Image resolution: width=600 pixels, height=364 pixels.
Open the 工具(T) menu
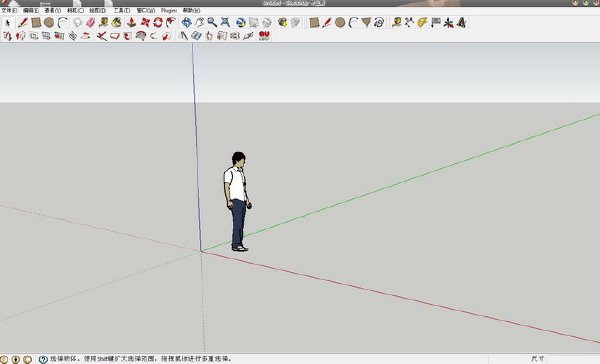pos(122,10)
